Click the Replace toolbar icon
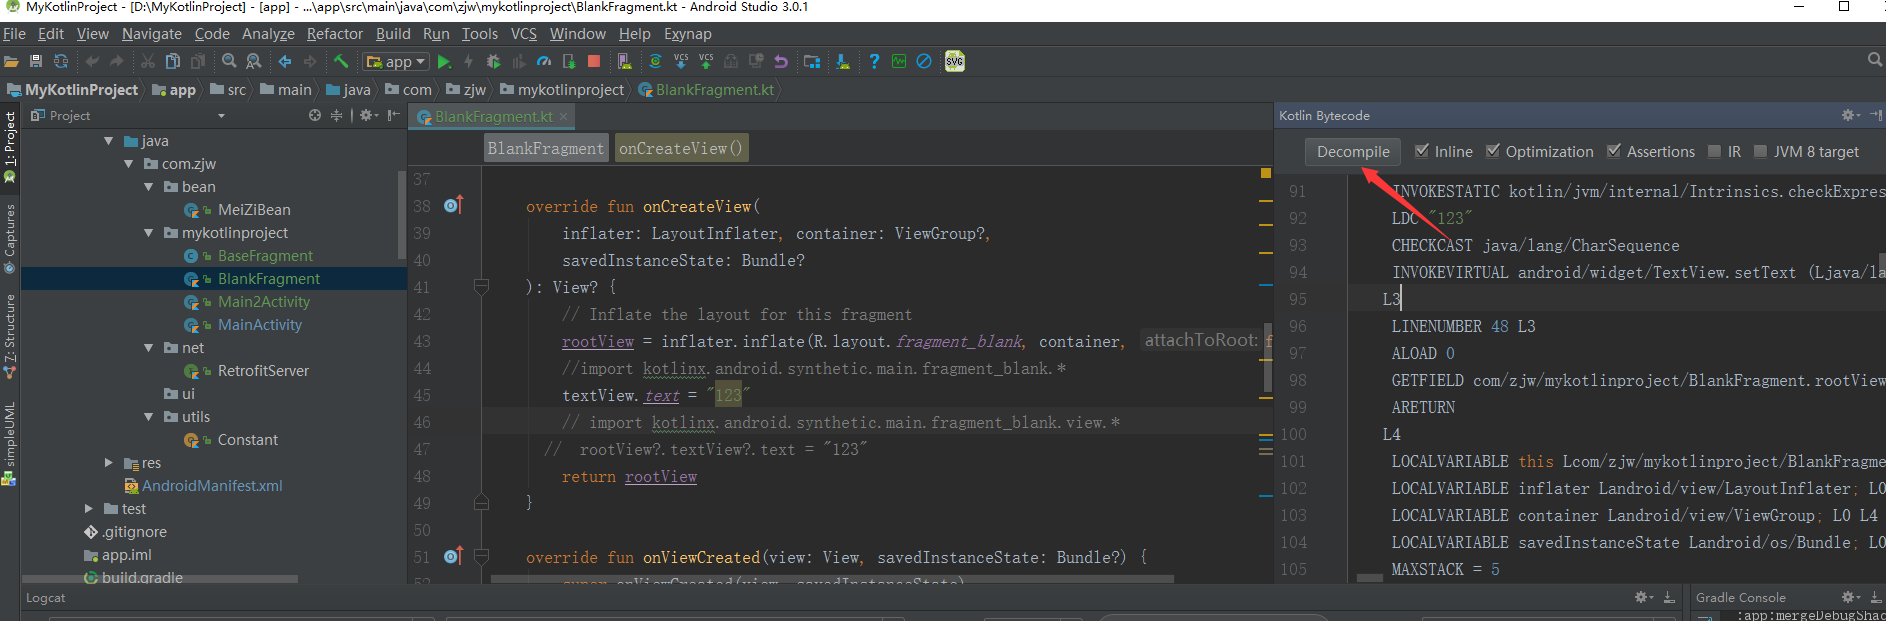The image size is (1886, 621). tap(253, 61)
